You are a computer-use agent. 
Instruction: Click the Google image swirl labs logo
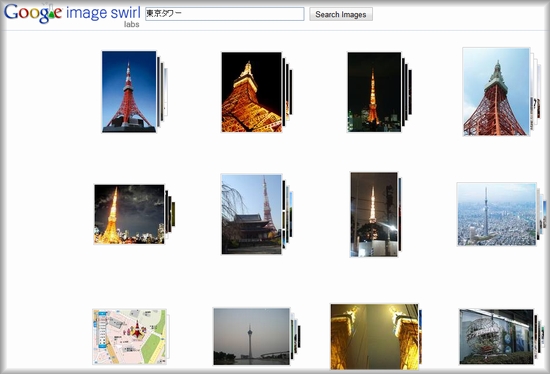72,15
